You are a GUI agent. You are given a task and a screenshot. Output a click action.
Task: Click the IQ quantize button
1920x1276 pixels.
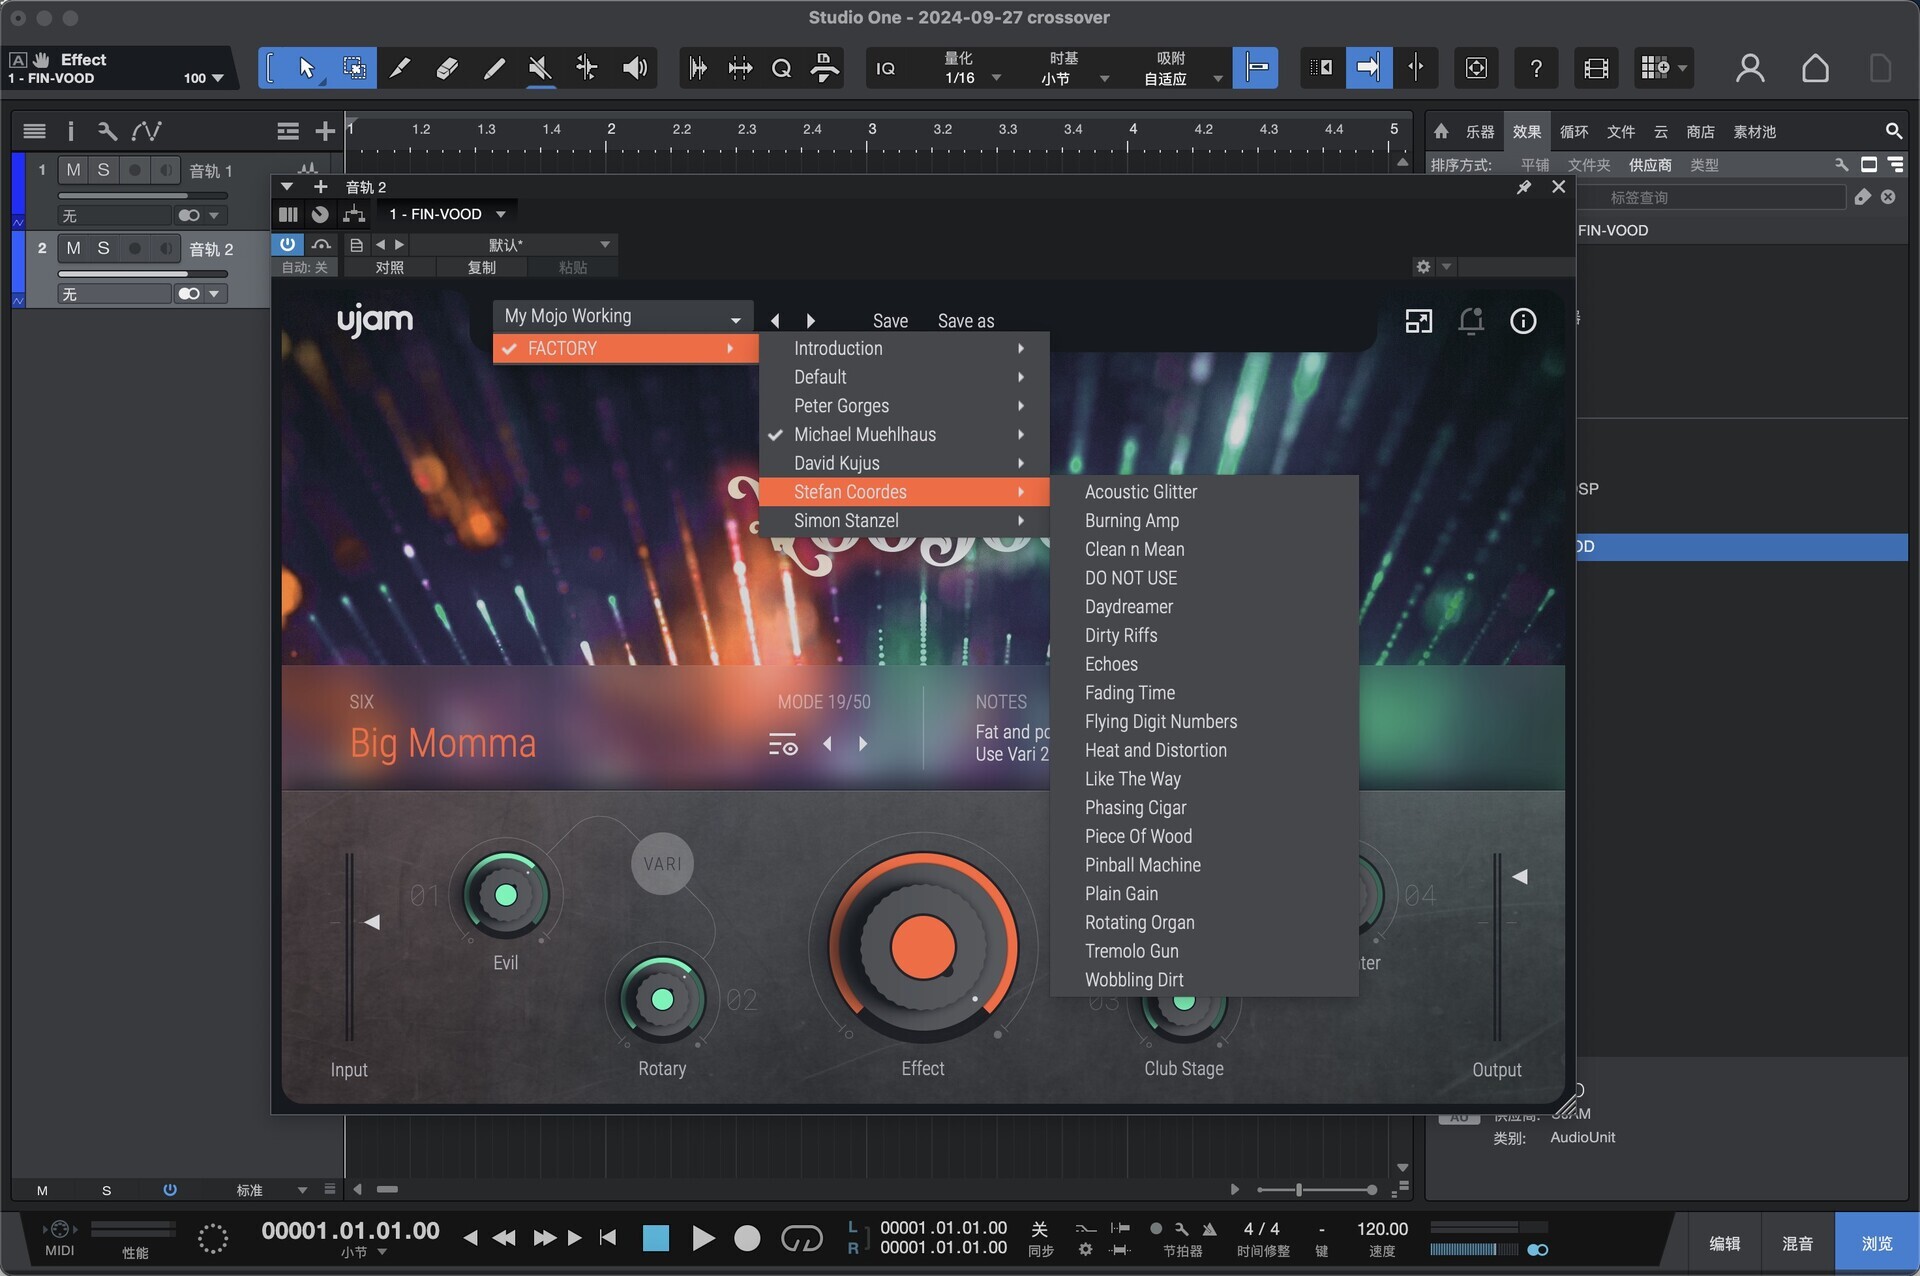(x=886, y=68)
